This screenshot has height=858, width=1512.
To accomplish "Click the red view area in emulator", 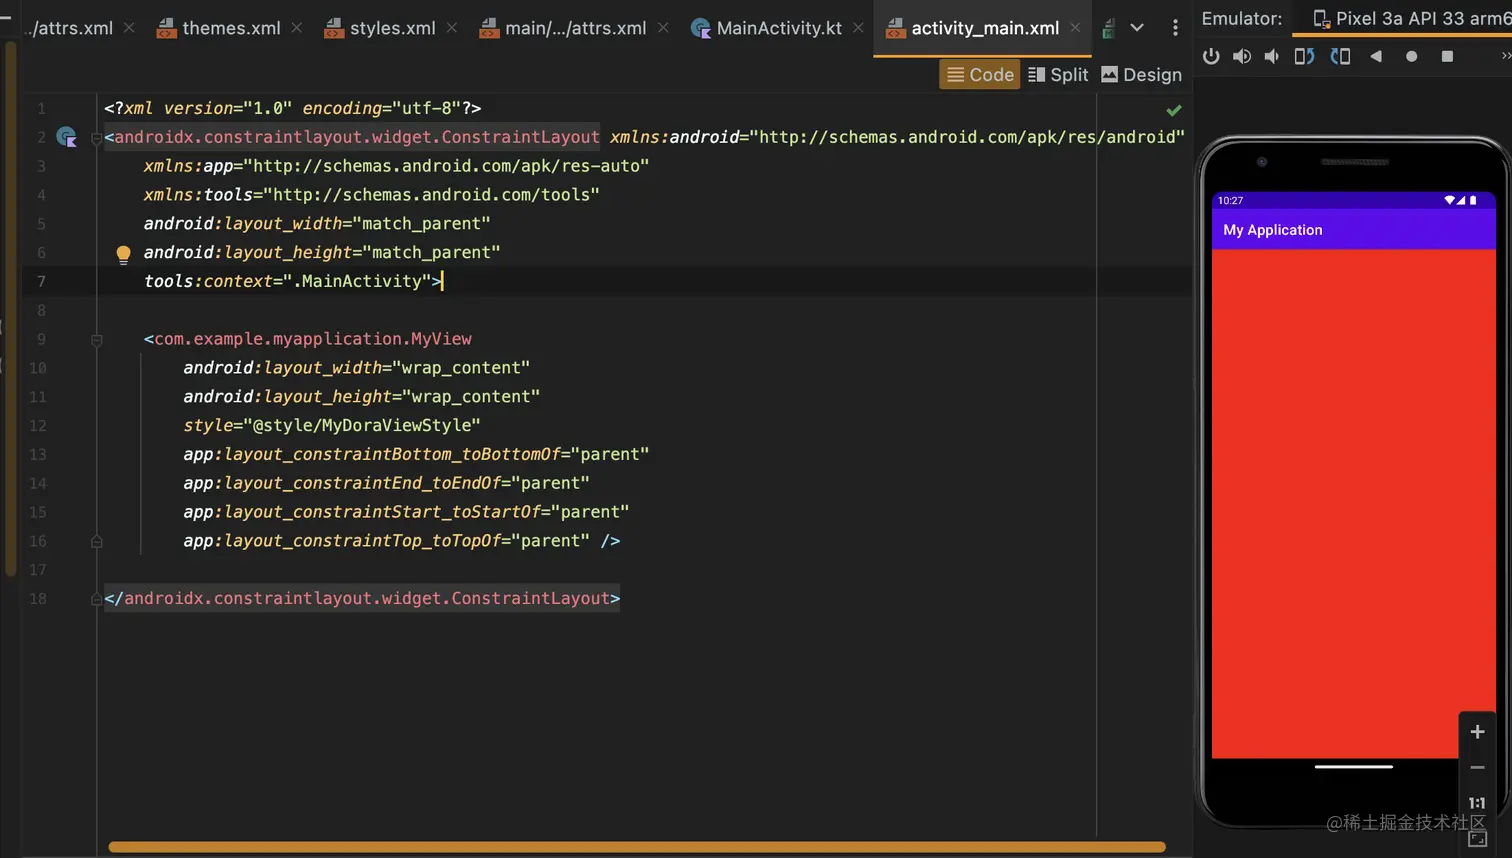I will (1353, 503).
